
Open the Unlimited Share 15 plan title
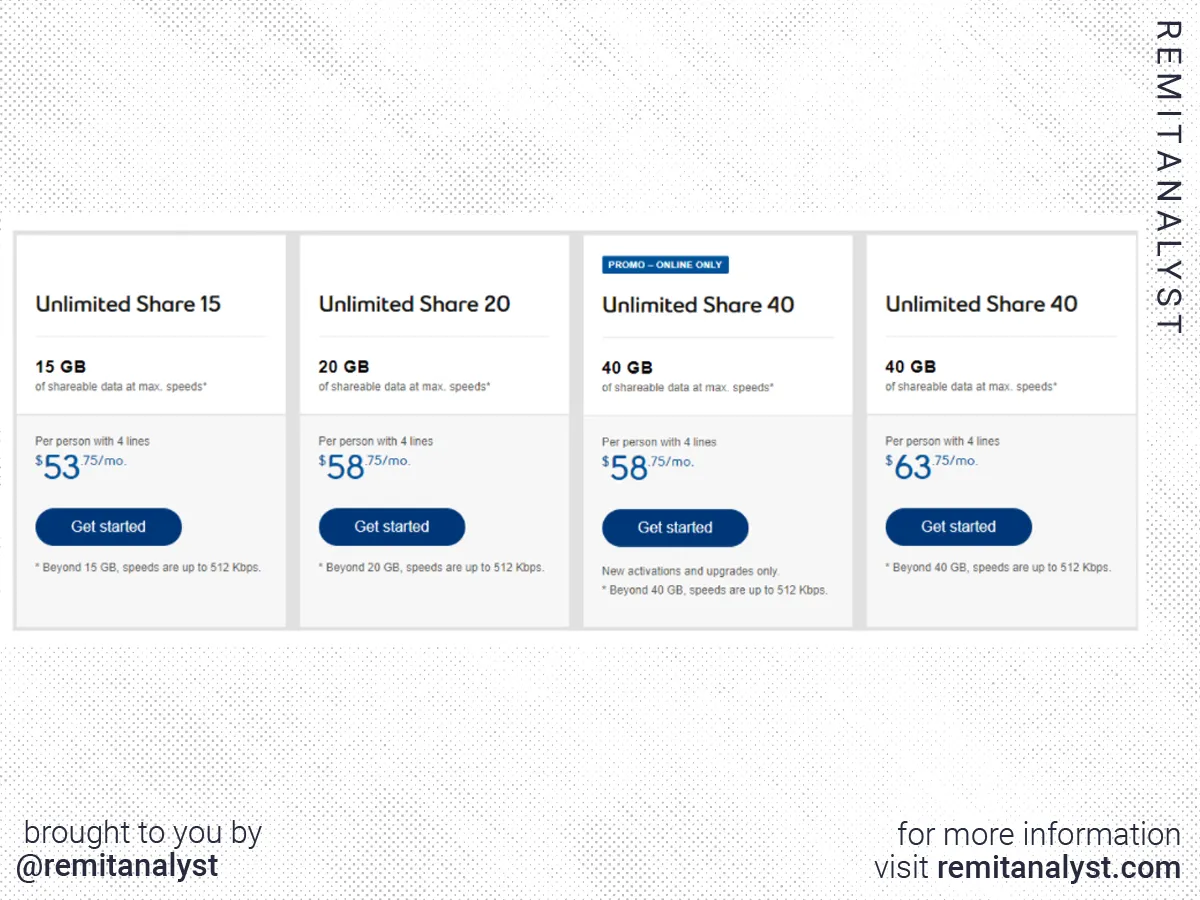point(128,304)
